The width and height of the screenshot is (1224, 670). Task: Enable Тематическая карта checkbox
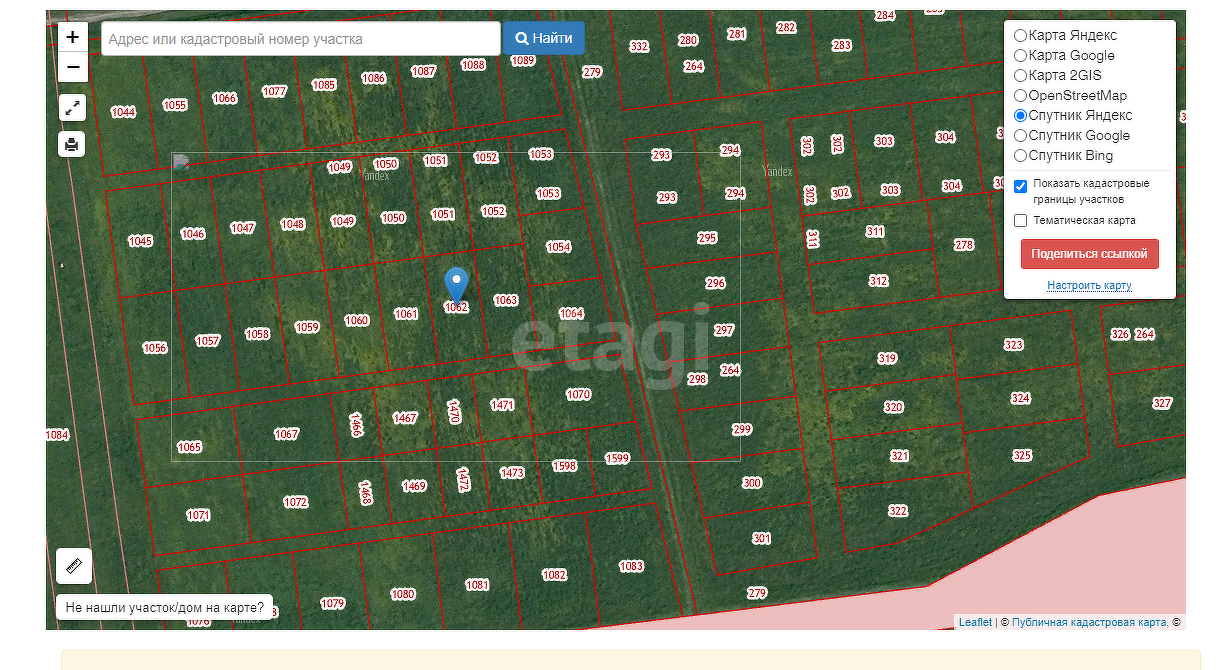pyautogui.click(x=1020, y=220)
